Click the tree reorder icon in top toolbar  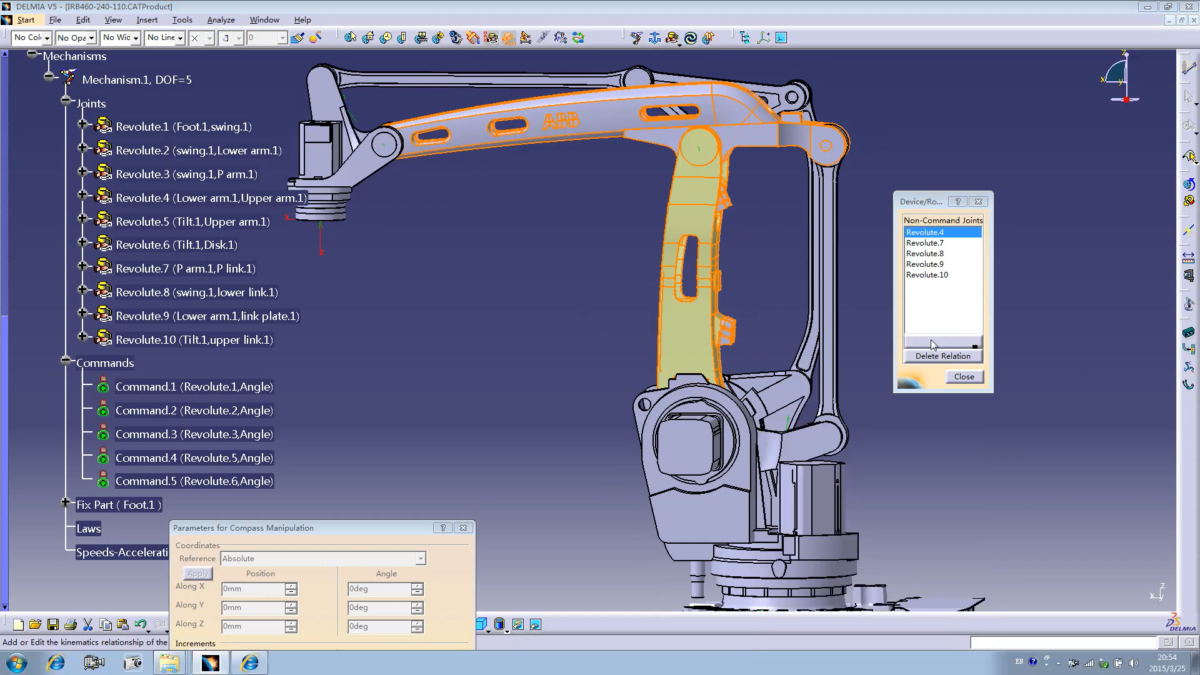pos(745,38)
